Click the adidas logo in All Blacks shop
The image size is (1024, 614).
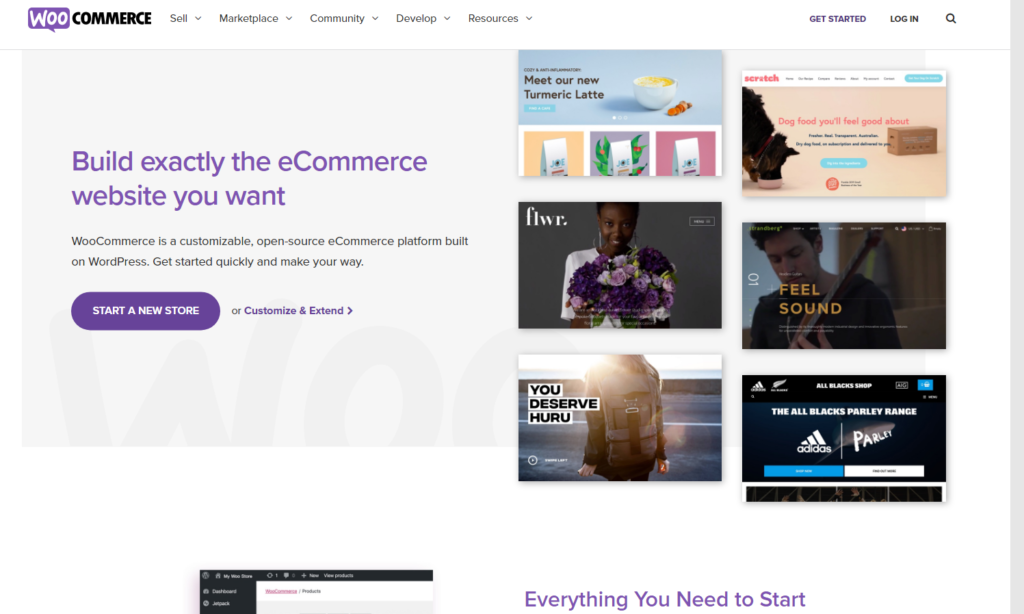(x=814, y=442)
